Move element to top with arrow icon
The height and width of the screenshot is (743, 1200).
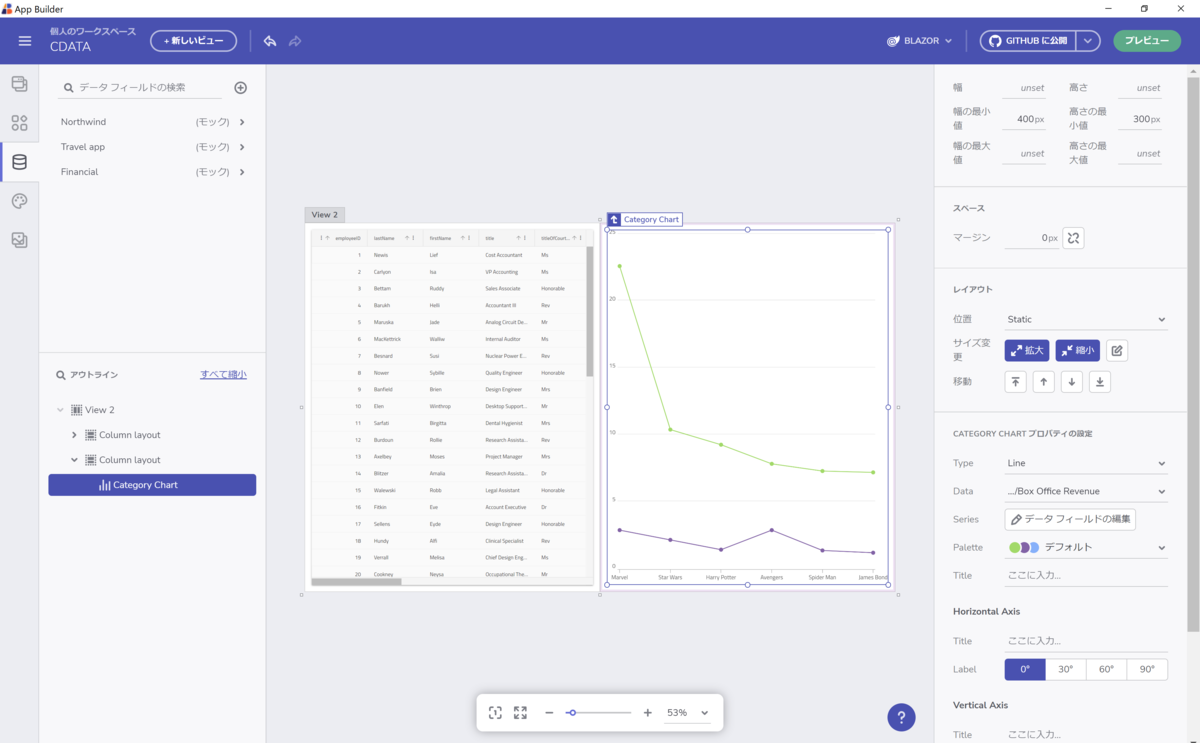coord(1015,382)
